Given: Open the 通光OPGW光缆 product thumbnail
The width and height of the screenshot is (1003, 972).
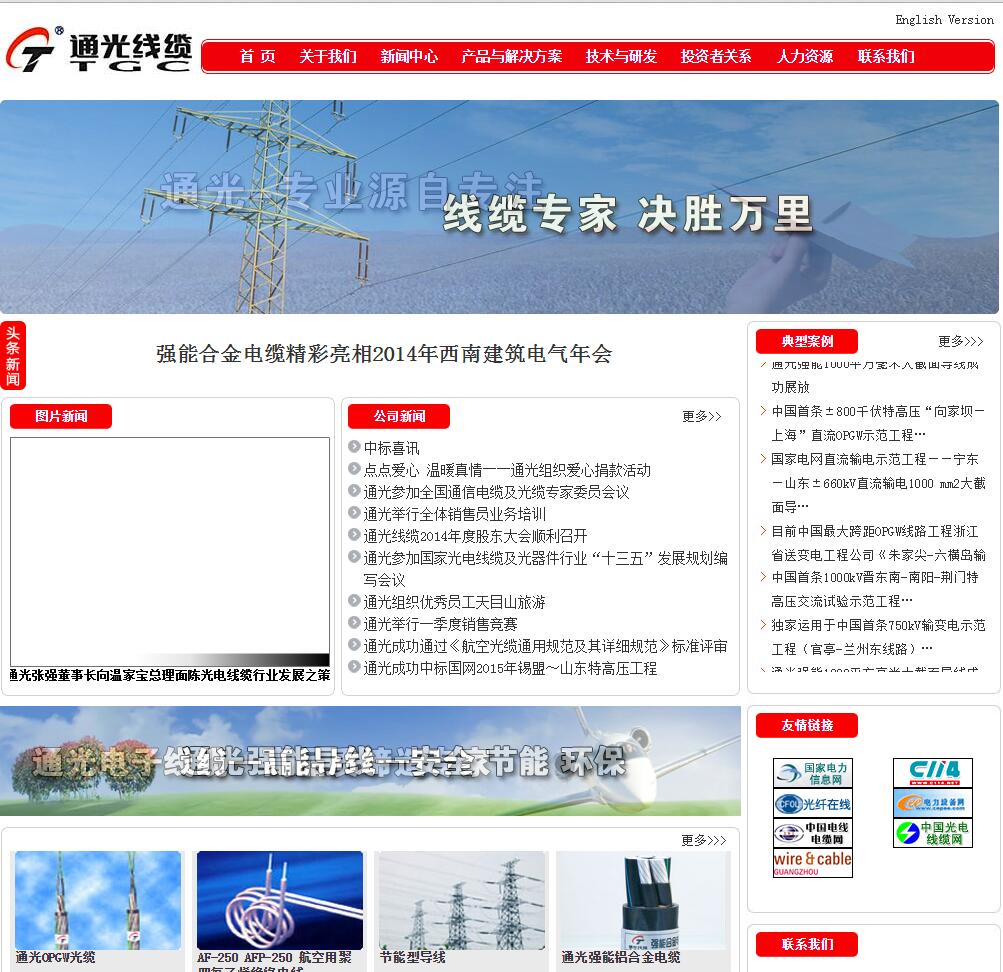Looking at the screenshot, I should pos(98,900).
